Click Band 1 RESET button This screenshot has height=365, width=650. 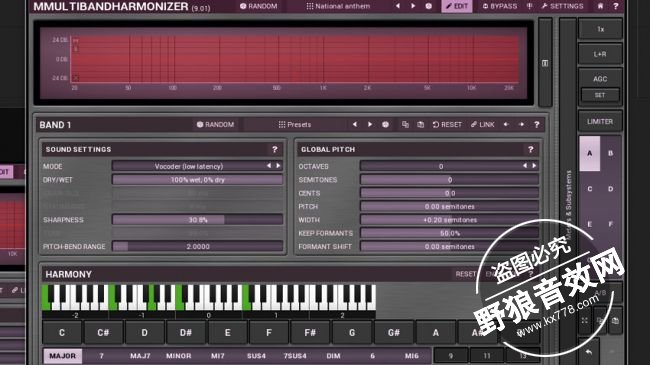pos(447,124)
